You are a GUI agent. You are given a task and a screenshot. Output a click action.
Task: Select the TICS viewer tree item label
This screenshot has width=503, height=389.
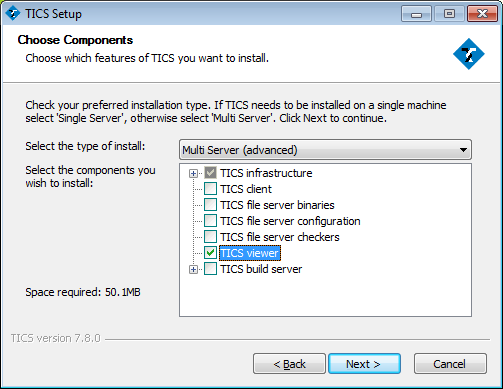coord(250,253)
